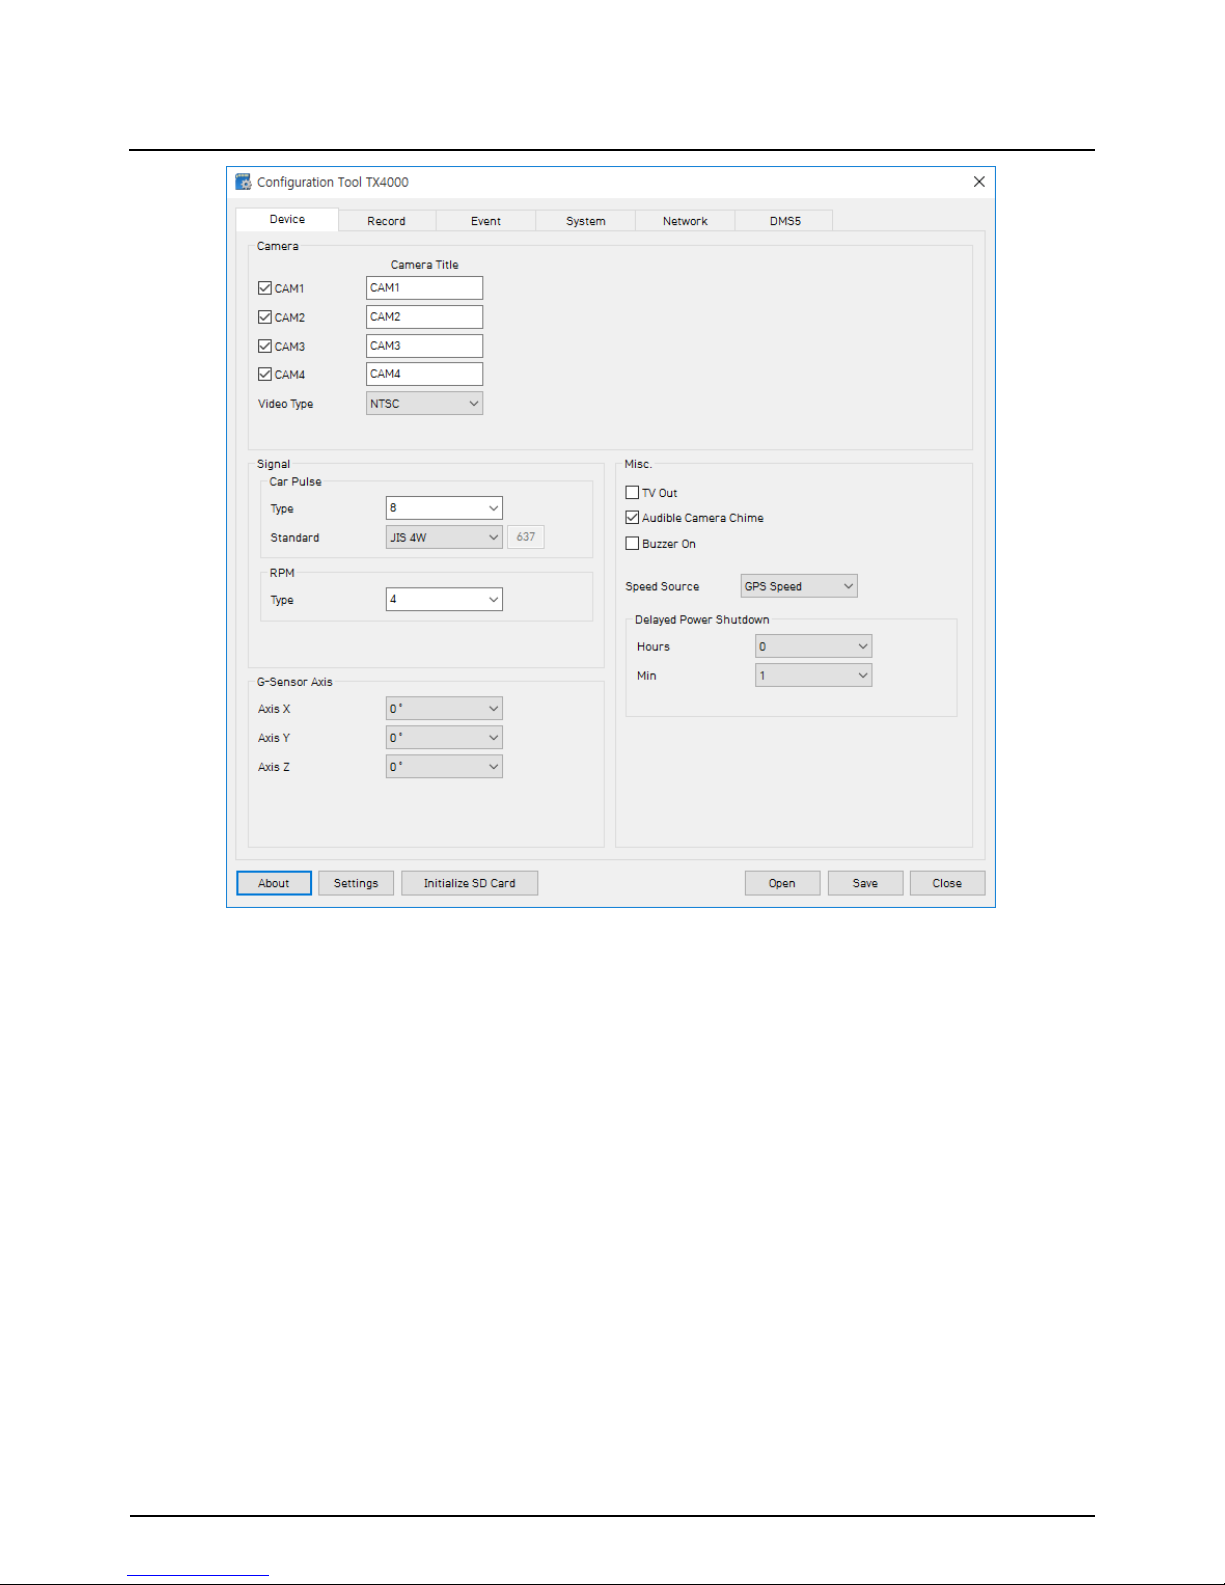Open the Axis Y dropdown
The height and width of the screenshot is (1585, 1225).
[444, 737]
